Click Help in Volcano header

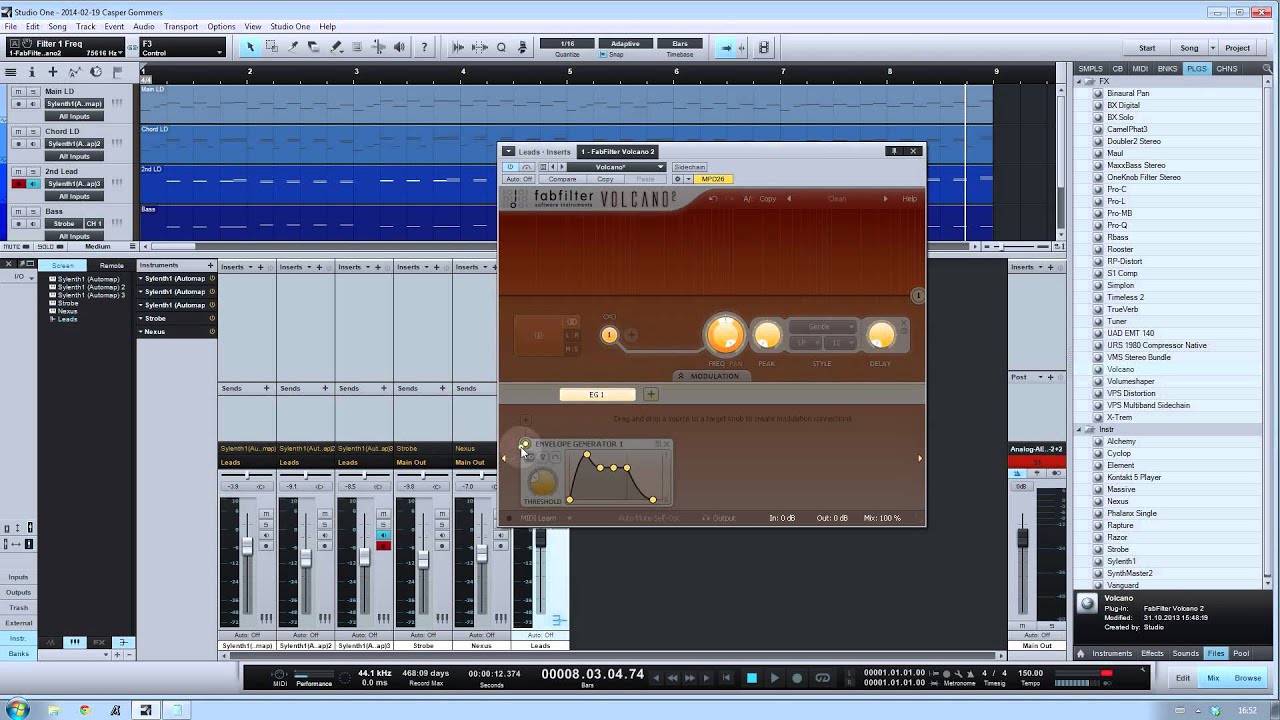coord(909,198)
